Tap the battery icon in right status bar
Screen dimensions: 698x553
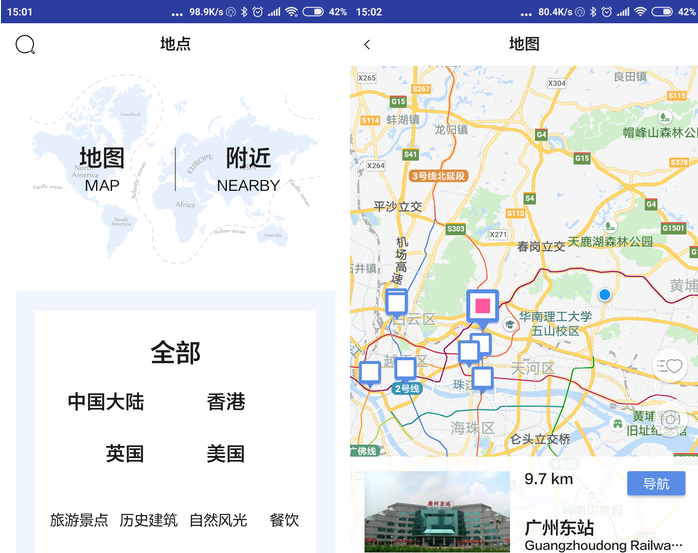(x=662, y=12)
